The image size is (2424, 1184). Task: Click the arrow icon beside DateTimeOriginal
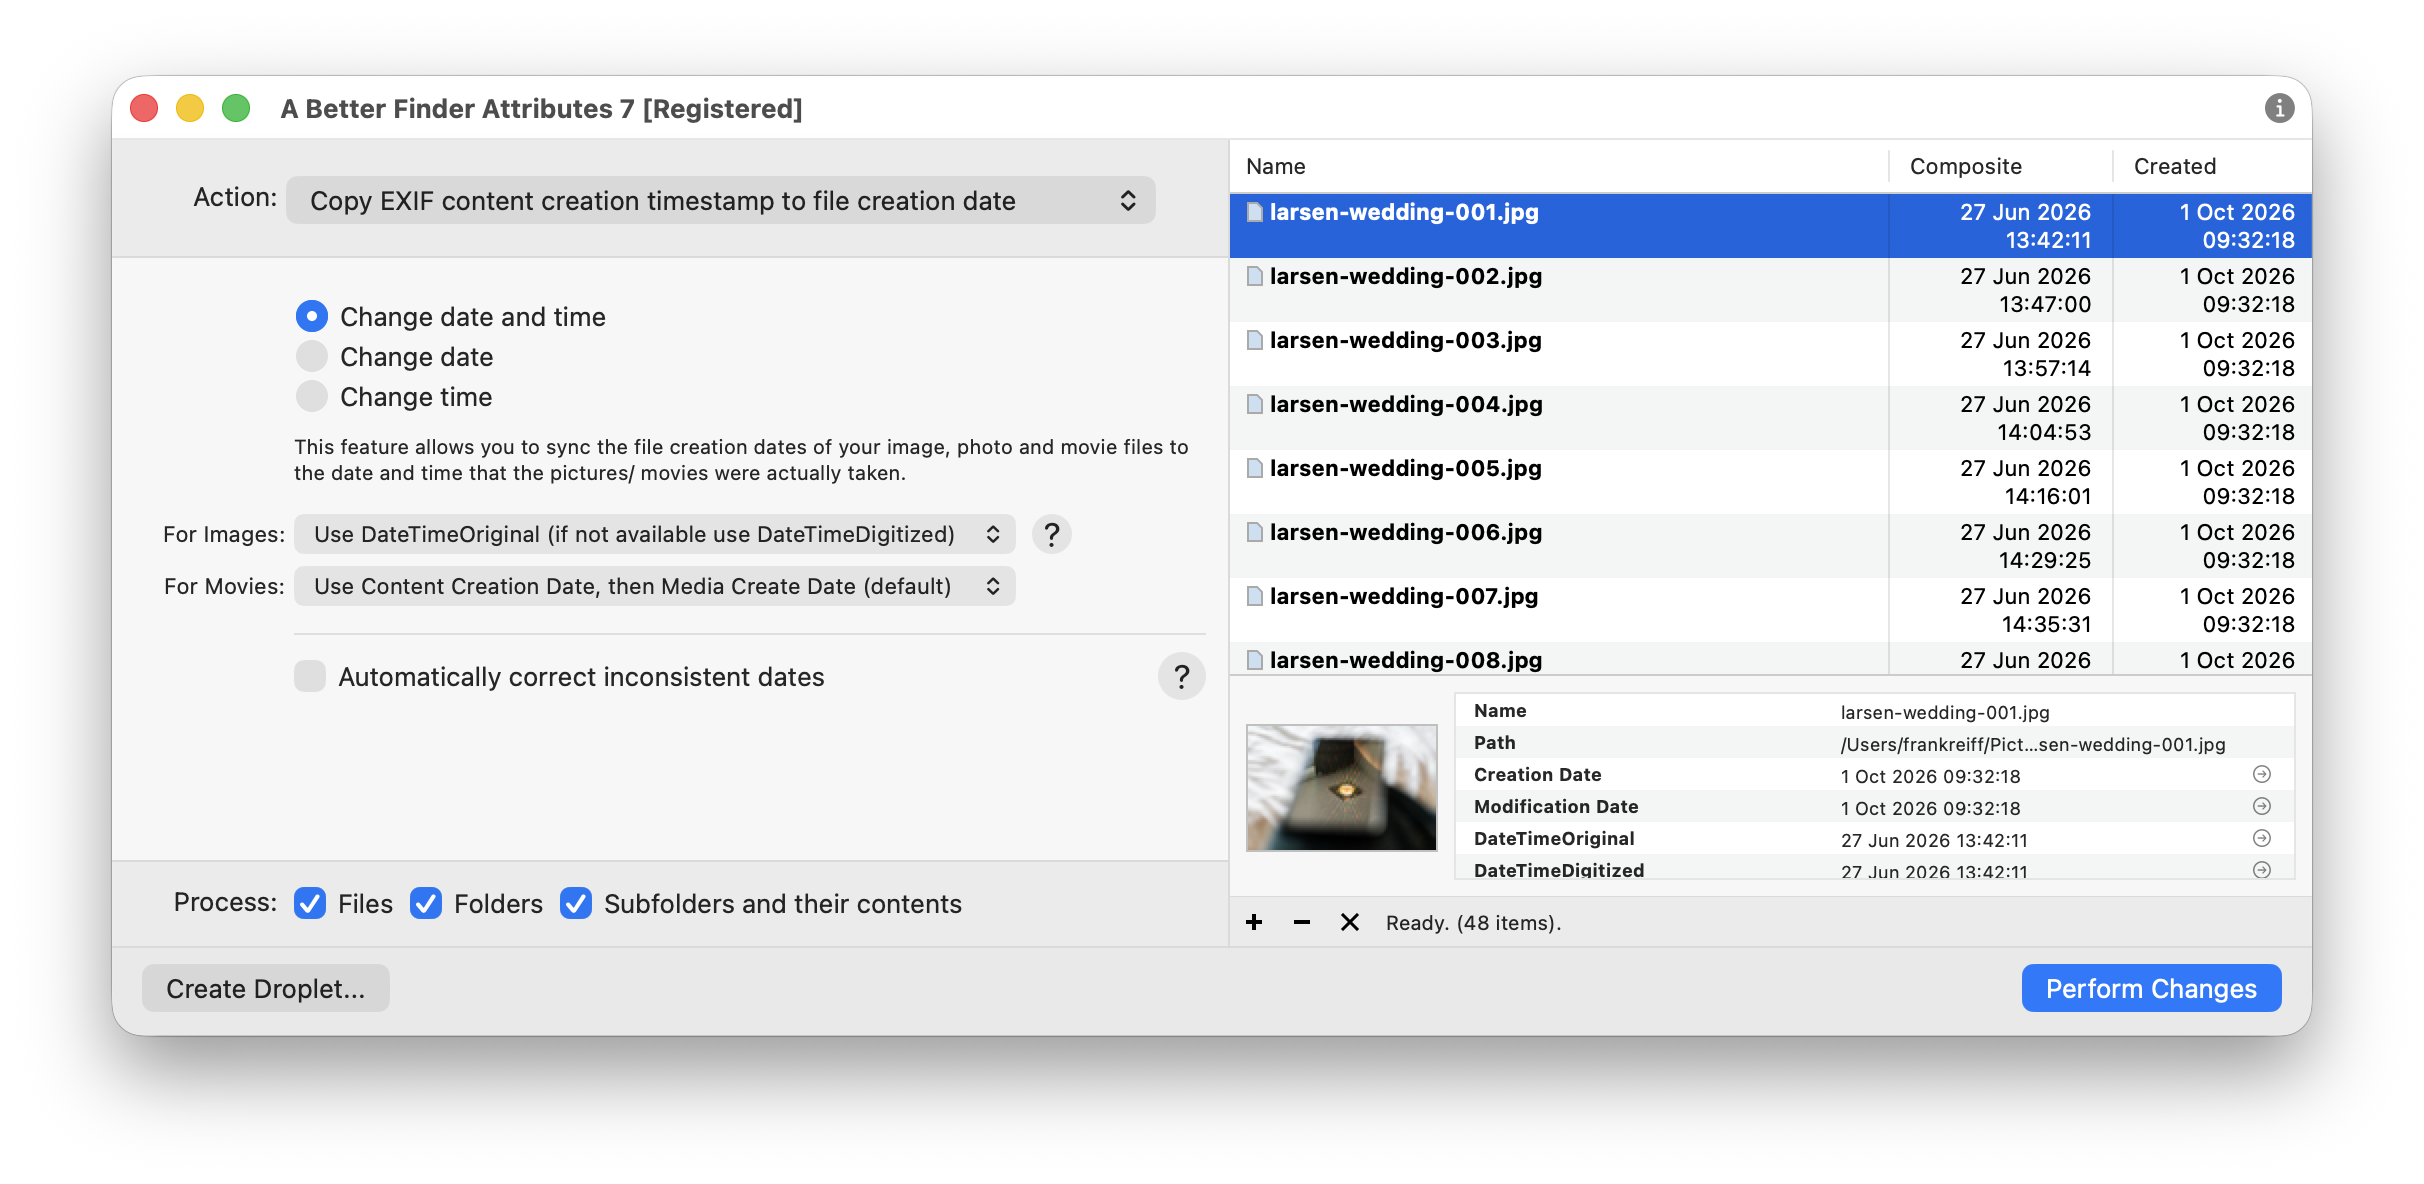tap(2262, 839)
